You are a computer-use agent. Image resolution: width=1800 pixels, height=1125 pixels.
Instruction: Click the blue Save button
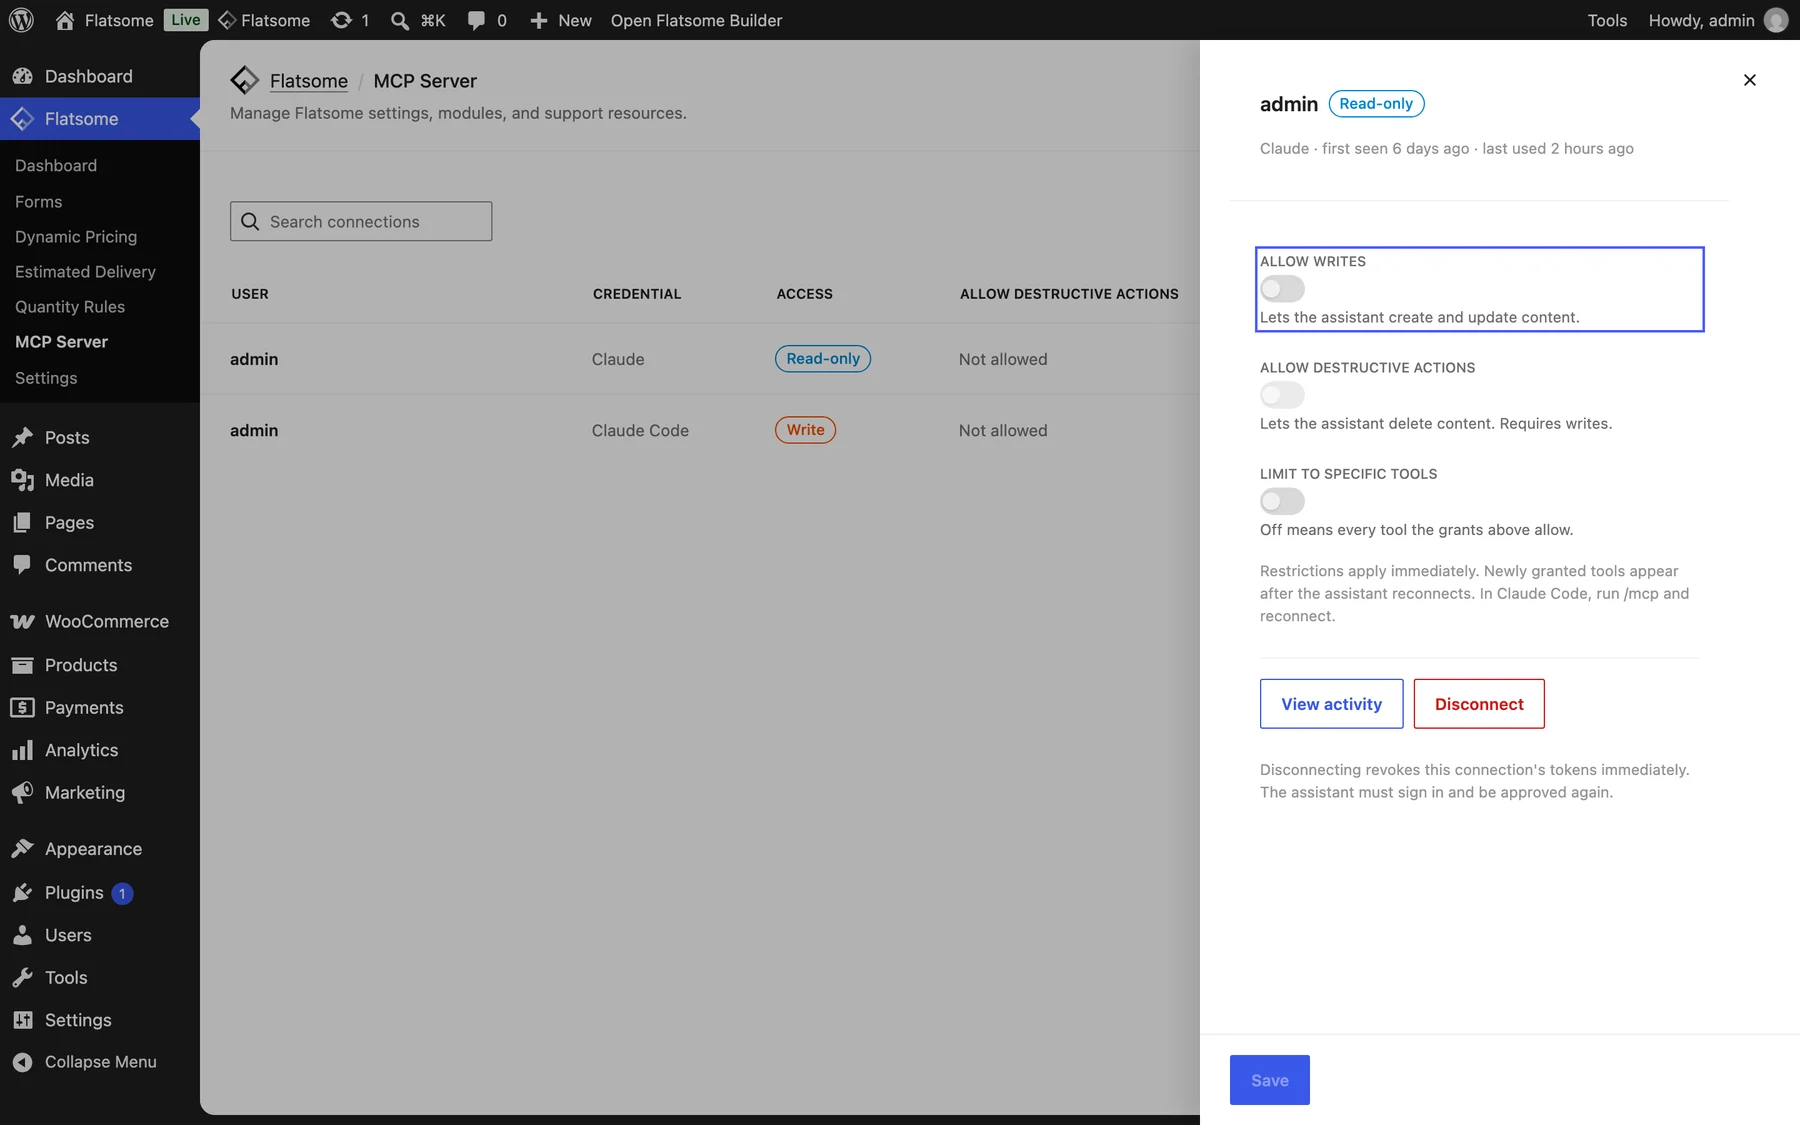1270,1080
